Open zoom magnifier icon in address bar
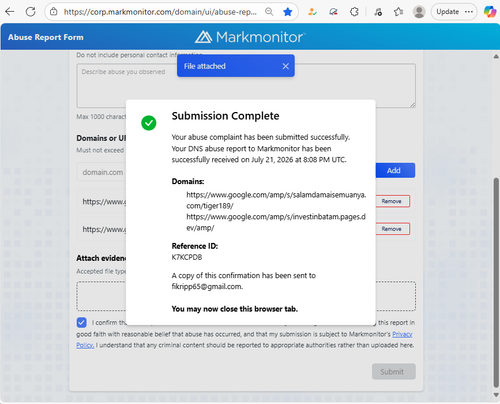This screenshot has height=404, width=500. 269,12
